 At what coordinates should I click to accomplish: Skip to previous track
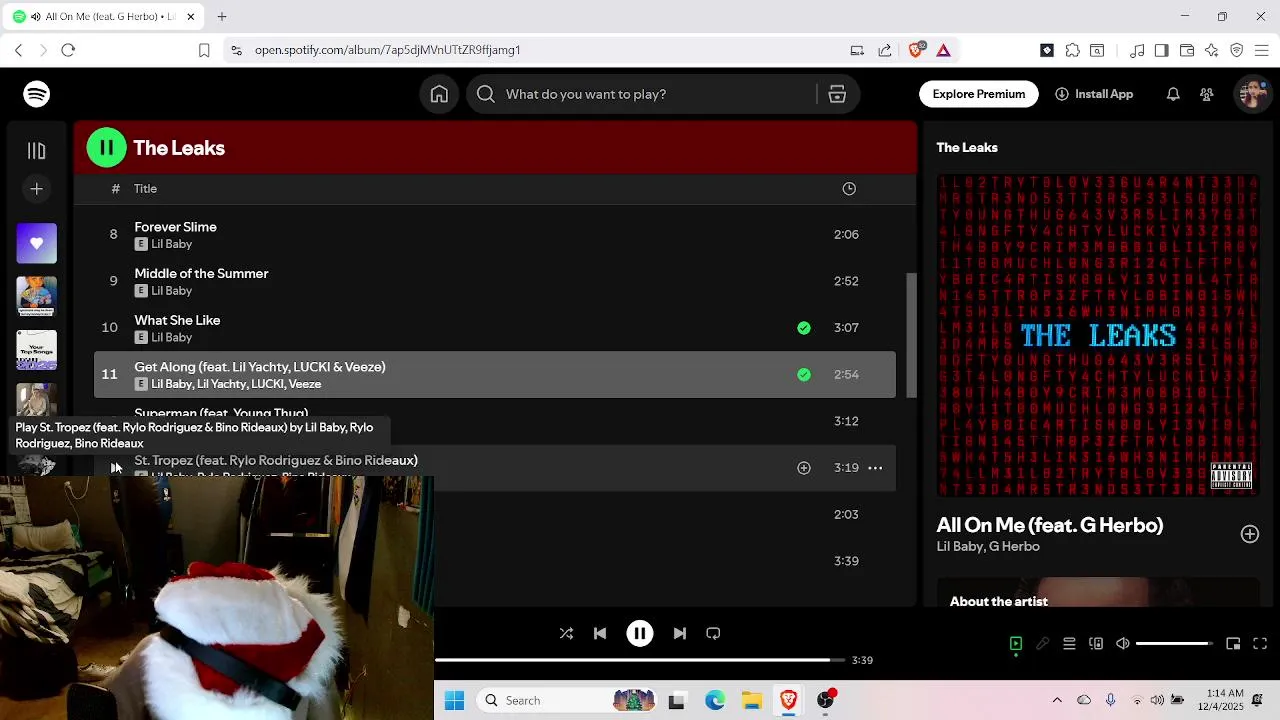600,633
